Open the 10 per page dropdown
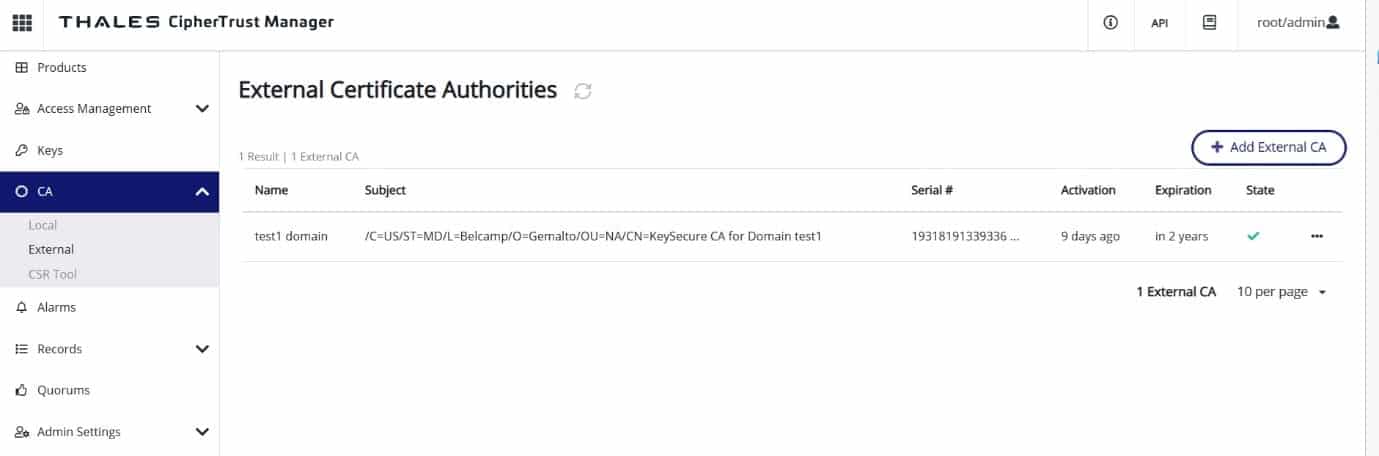Image resolution: width=1379 pixels, height=456 pixels. click(x=1281, y=292)
